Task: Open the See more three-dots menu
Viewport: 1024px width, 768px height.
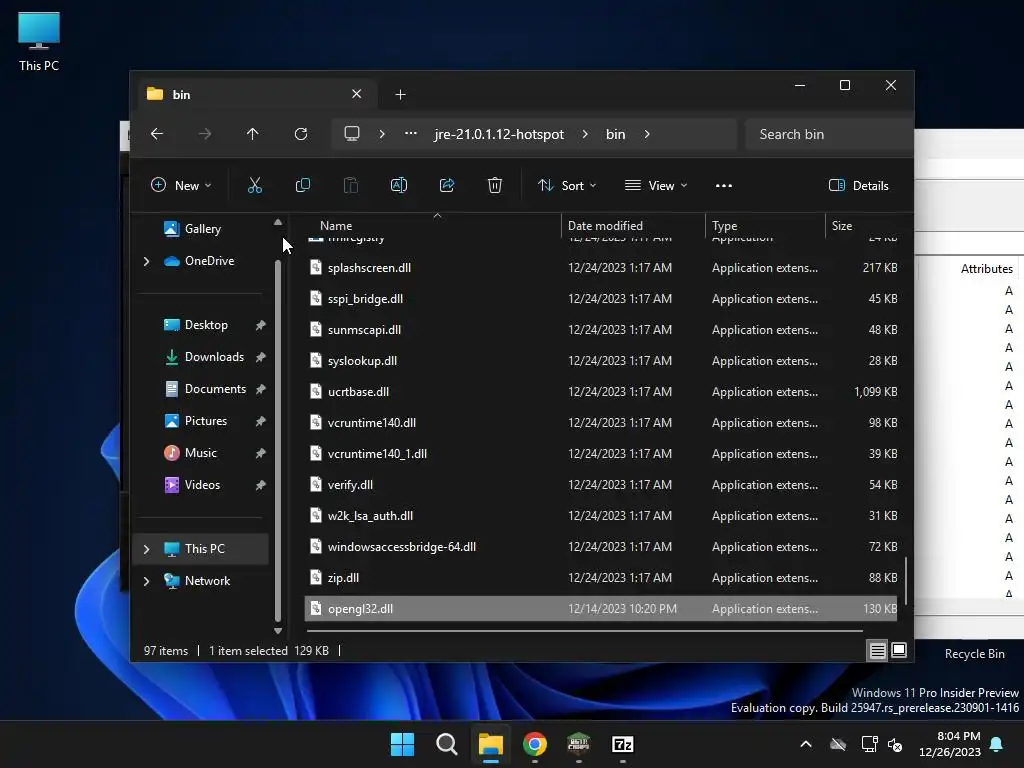Action: (x=724, y=185)
